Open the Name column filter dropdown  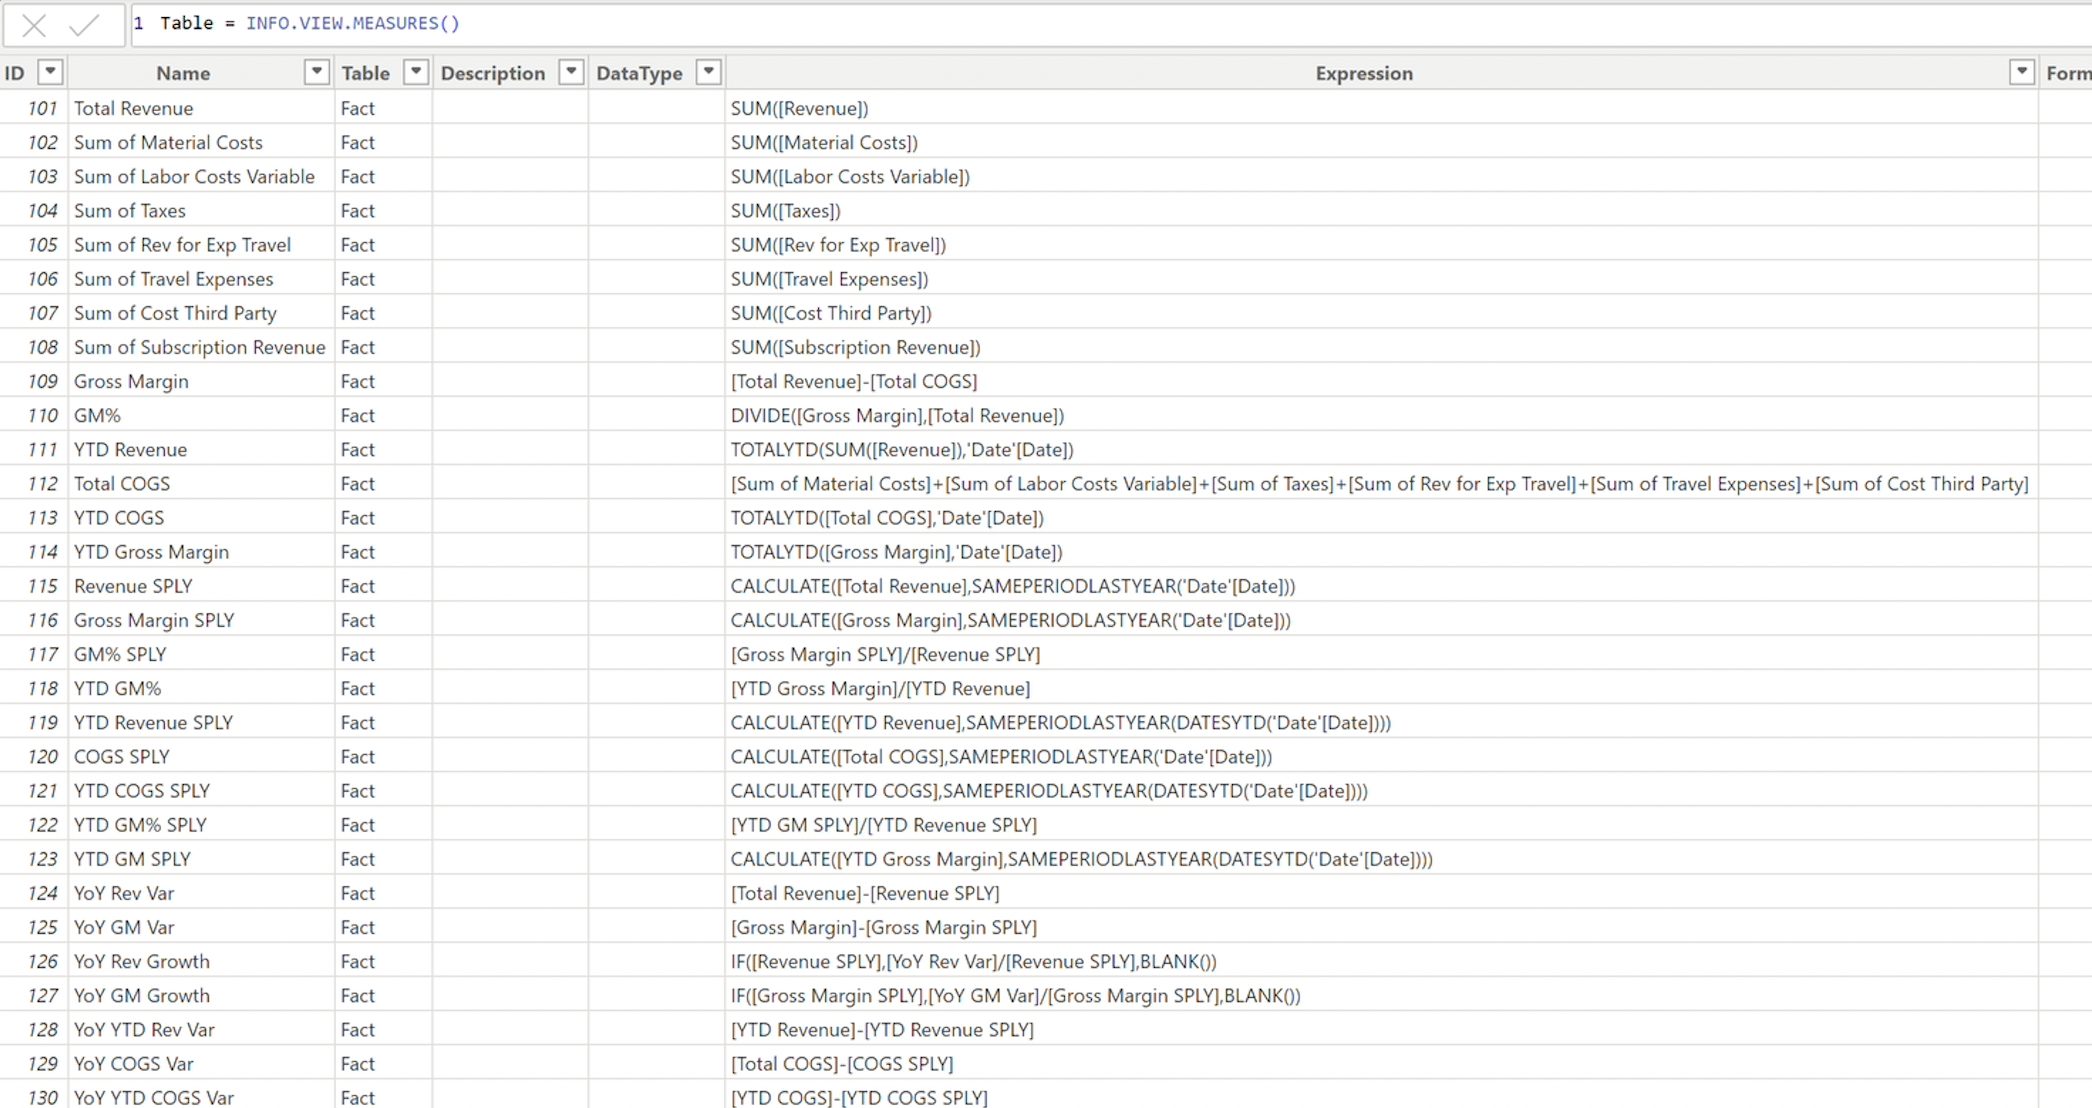point(316,72)
